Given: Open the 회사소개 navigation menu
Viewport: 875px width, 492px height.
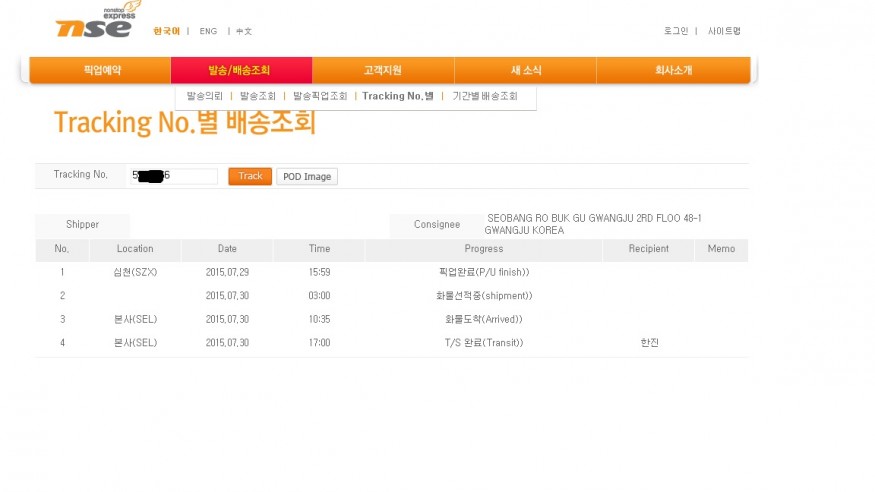Looking at the screenshot, I should click(x=673, y=70).
